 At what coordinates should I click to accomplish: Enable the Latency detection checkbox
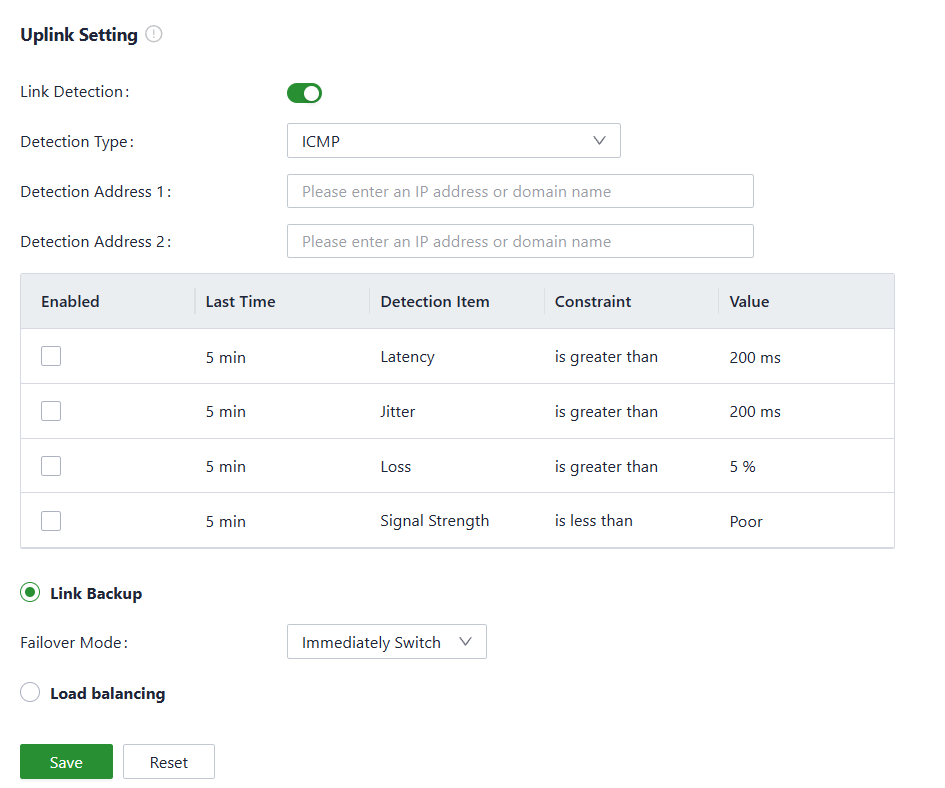51,356
